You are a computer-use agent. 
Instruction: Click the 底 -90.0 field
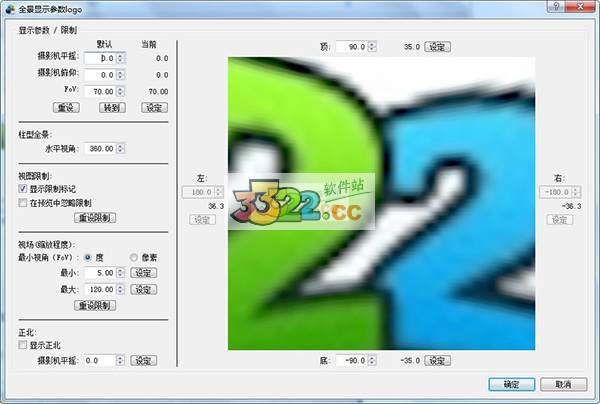(352, 360)
